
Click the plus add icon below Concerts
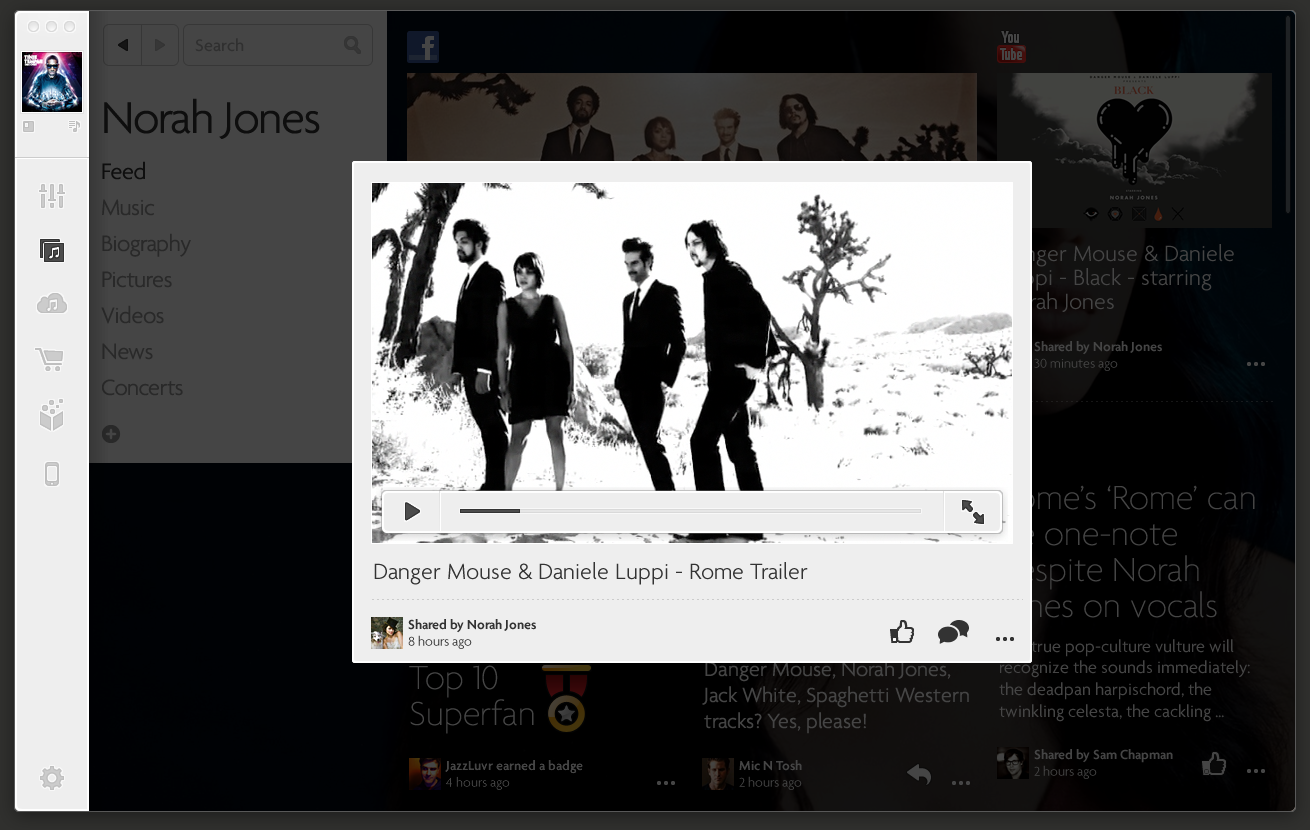point(111,434)
